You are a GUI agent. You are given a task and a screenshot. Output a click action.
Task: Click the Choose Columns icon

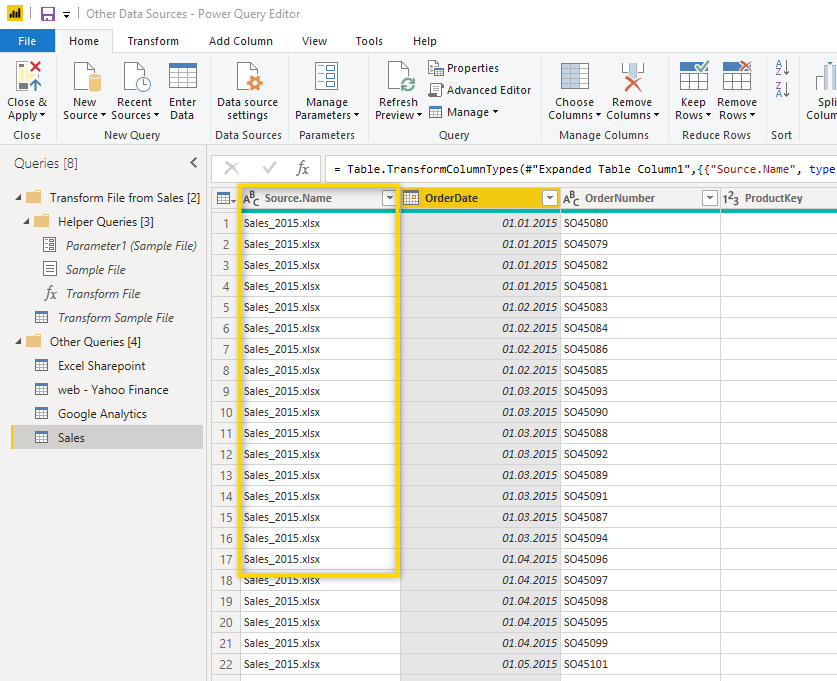pos(574,76)
